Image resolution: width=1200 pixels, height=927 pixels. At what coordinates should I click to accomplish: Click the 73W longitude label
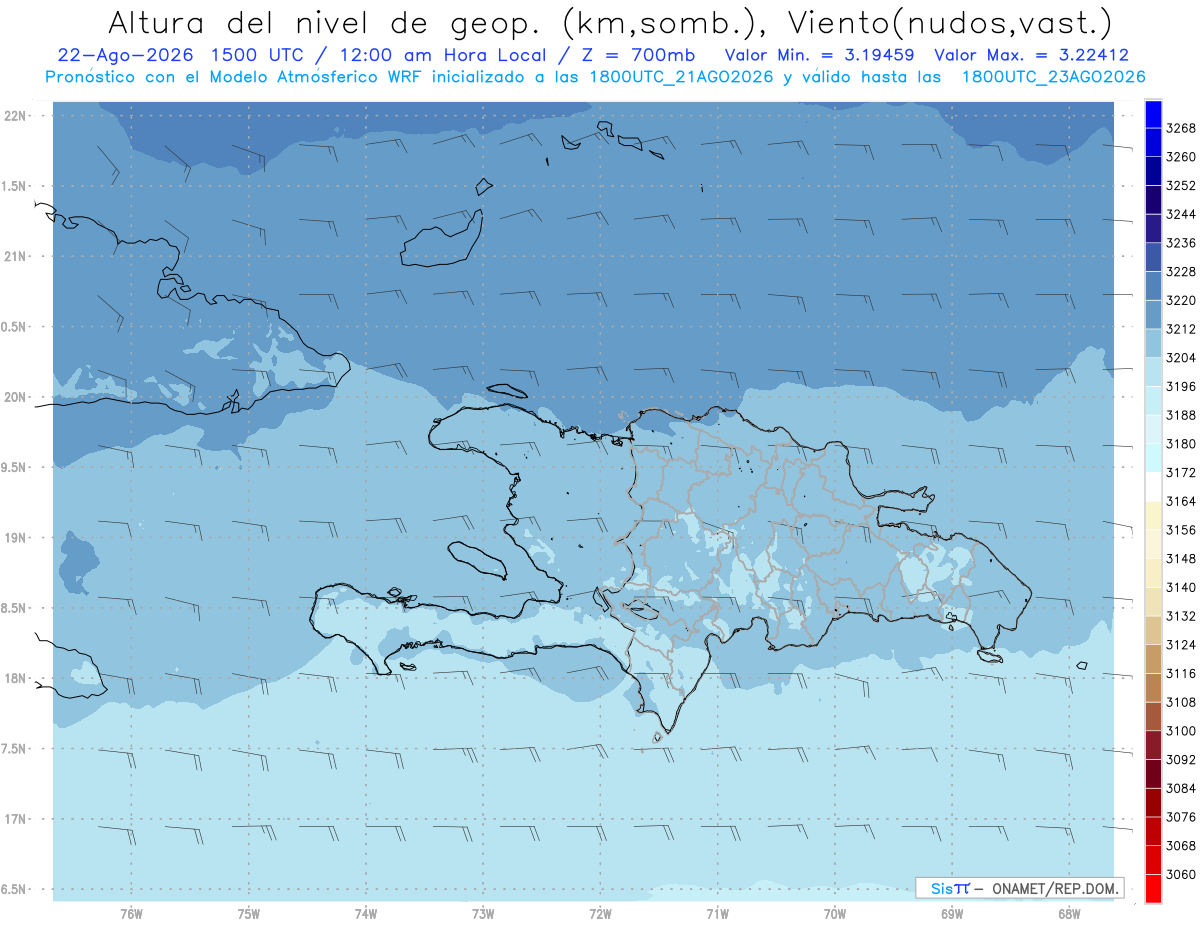483,914
